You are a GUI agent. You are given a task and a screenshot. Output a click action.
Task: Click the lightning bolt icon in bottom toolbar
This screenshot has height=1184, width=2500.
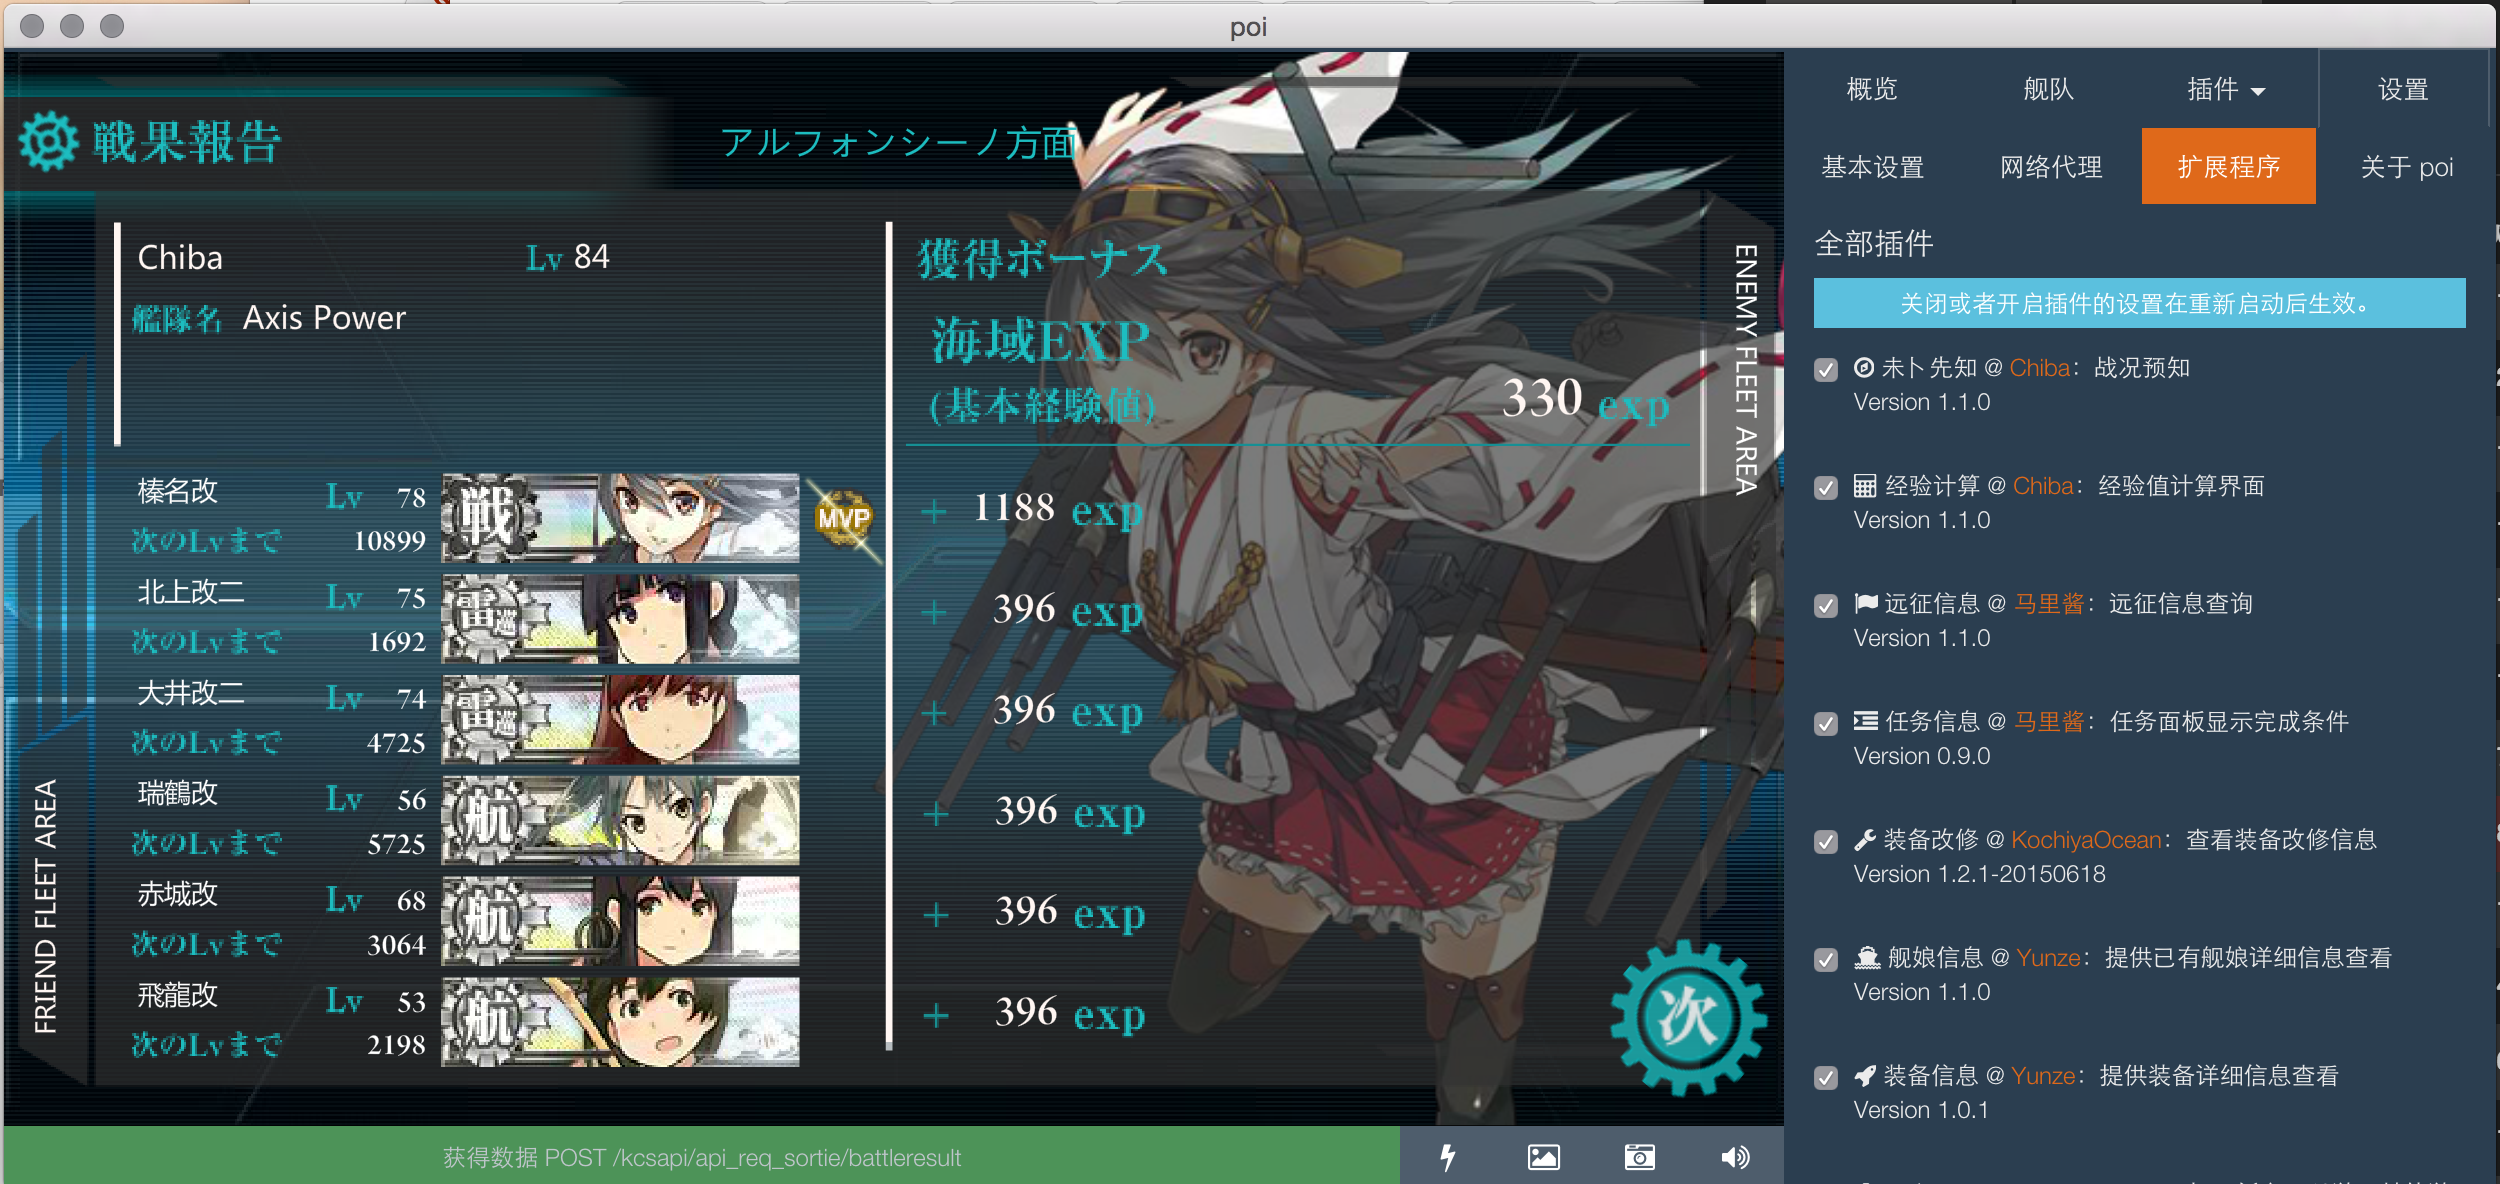click(x=1448, y=1157)
